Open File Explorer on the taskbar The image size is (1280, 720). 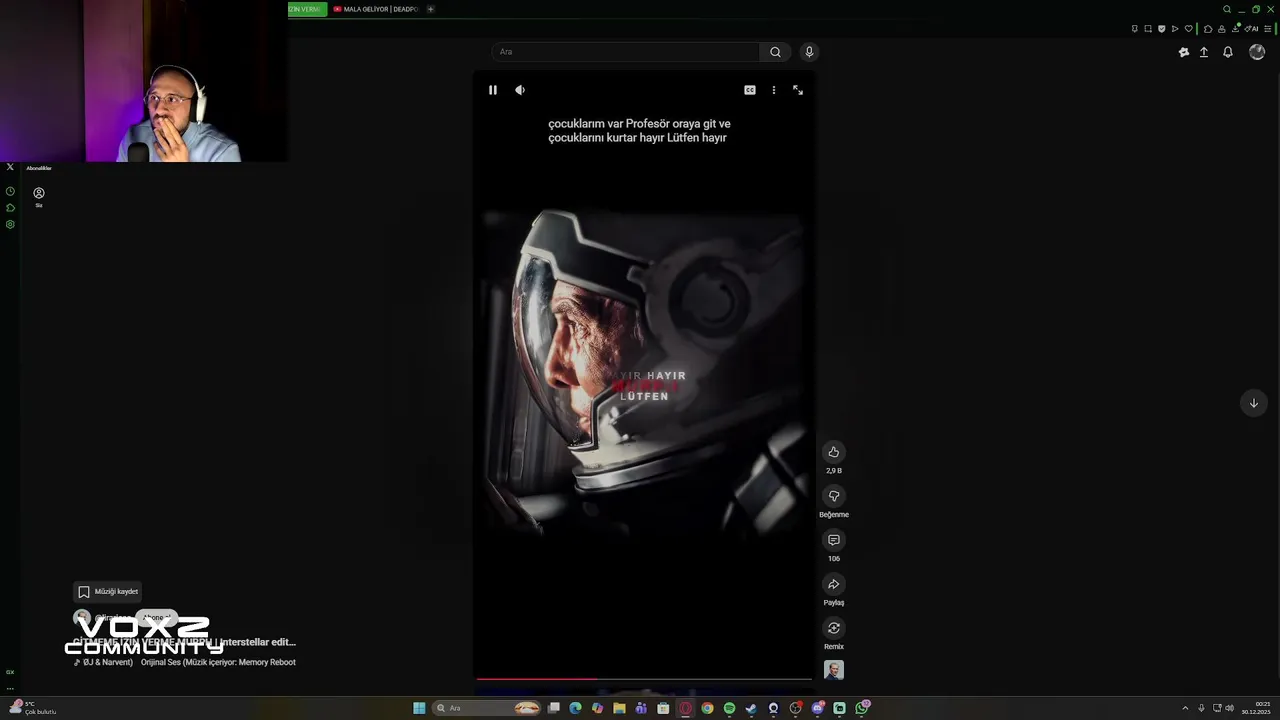[x=619, y=708]
